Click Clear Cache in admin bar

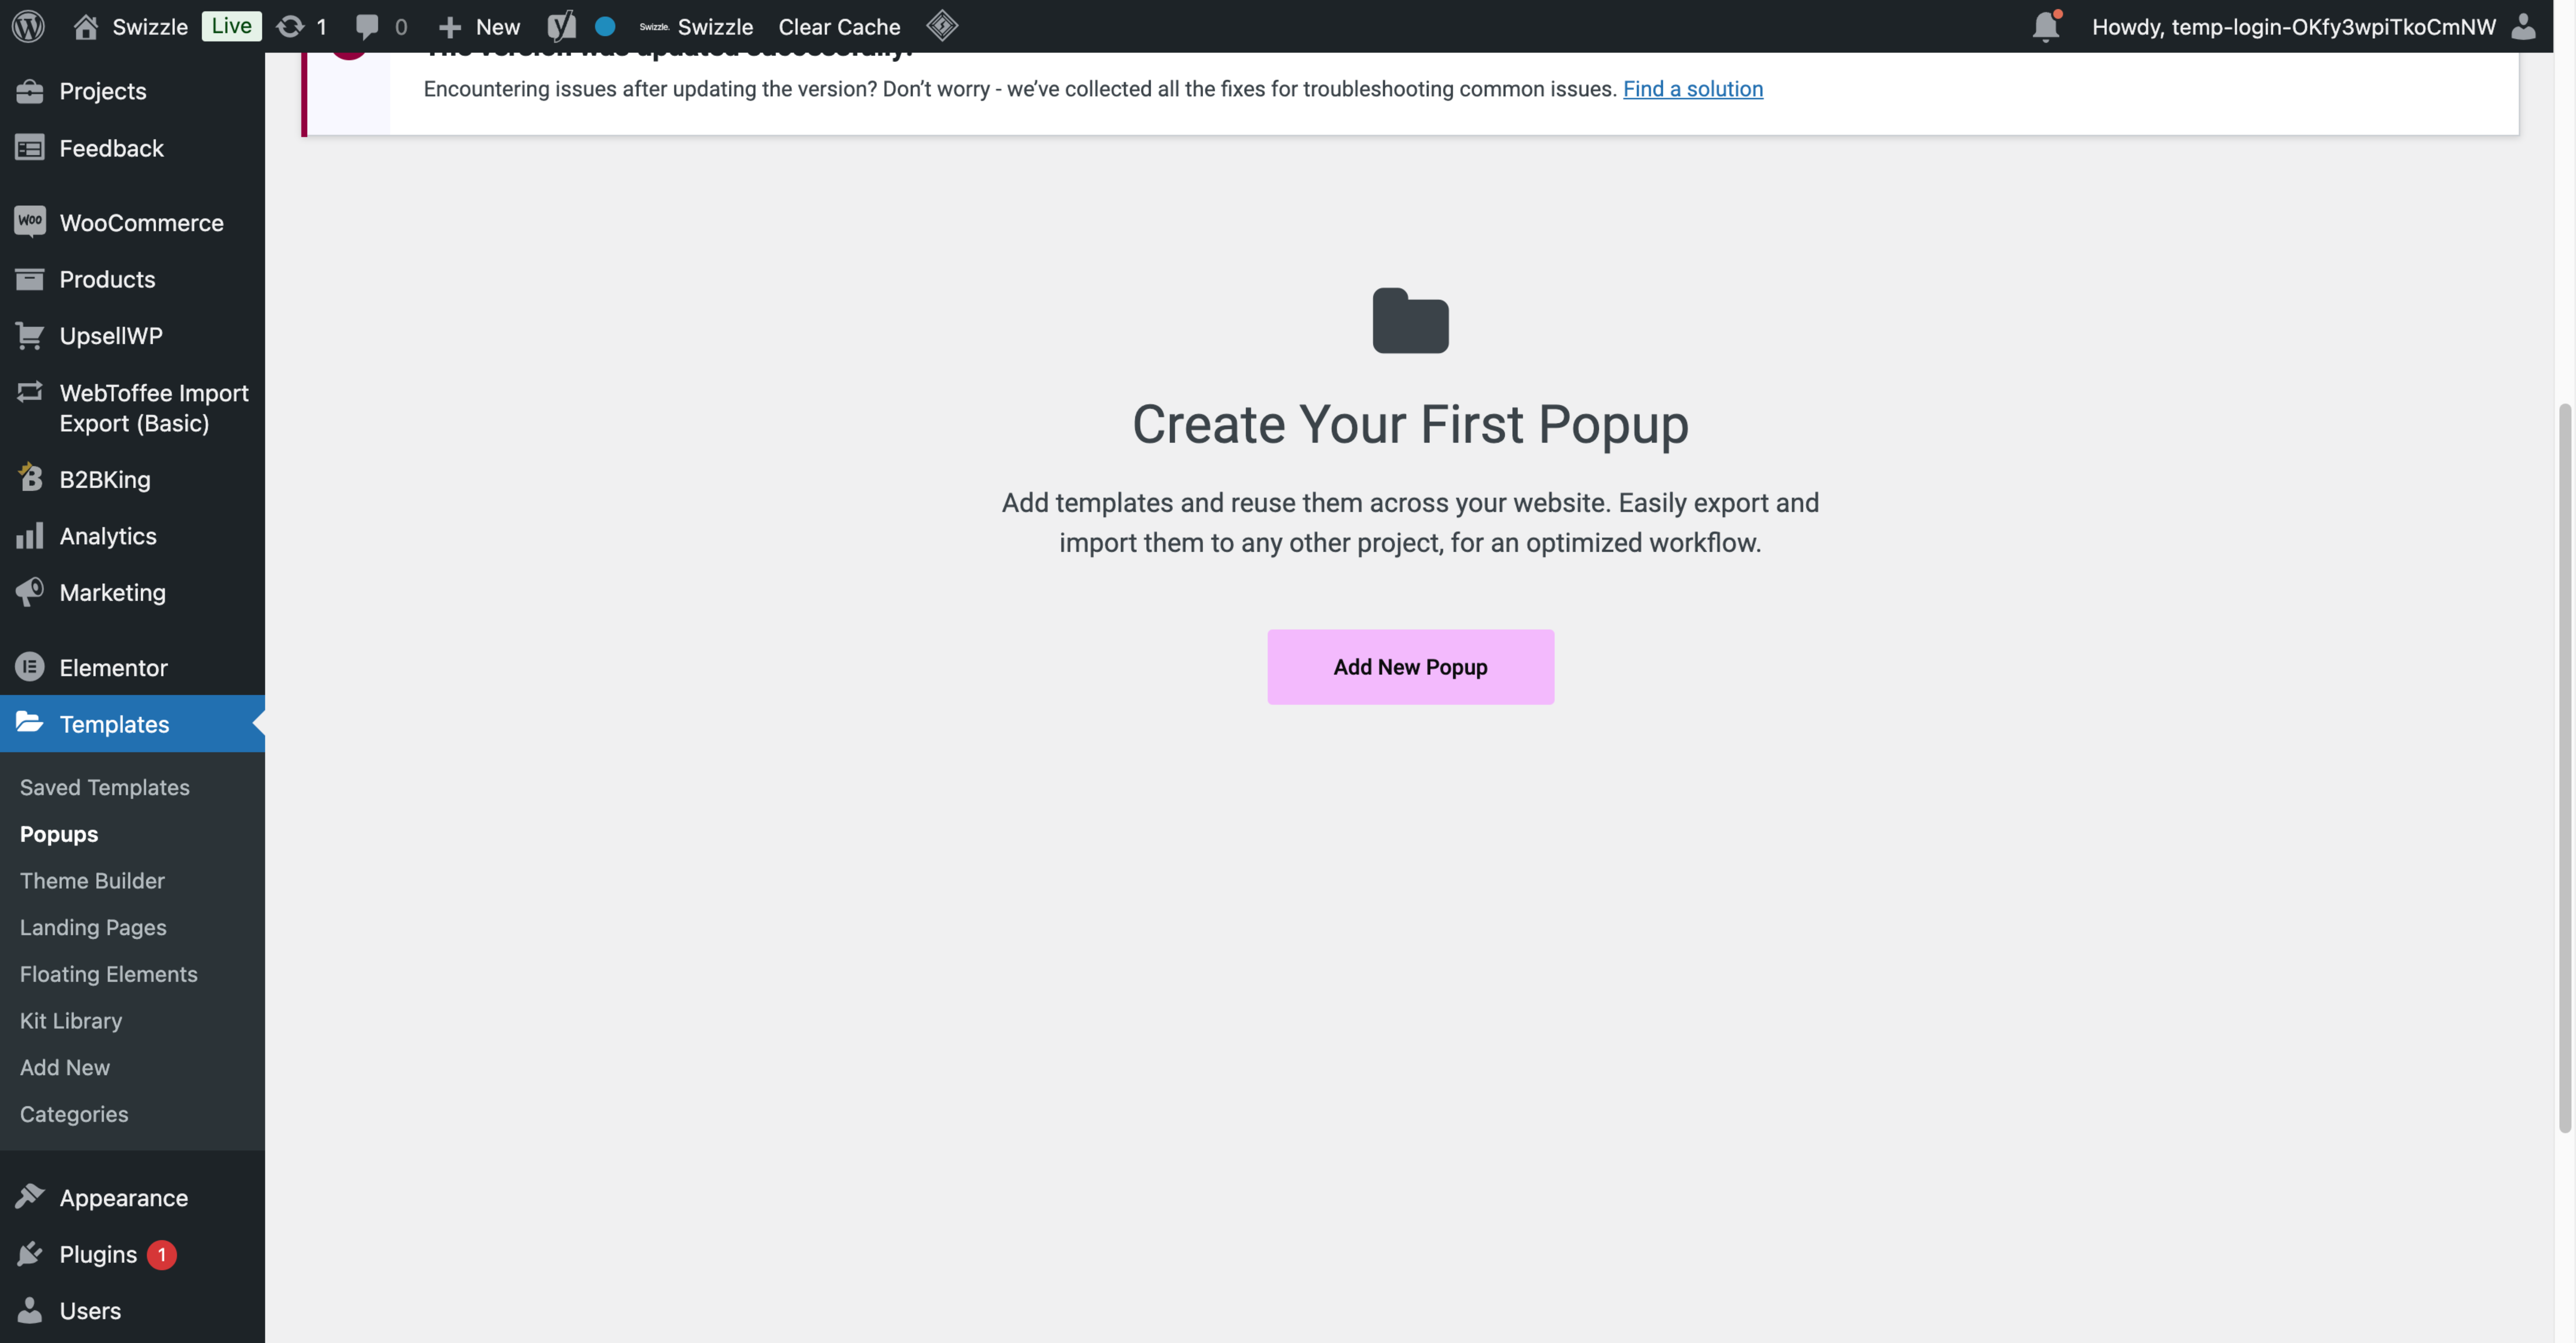[839, 27]
